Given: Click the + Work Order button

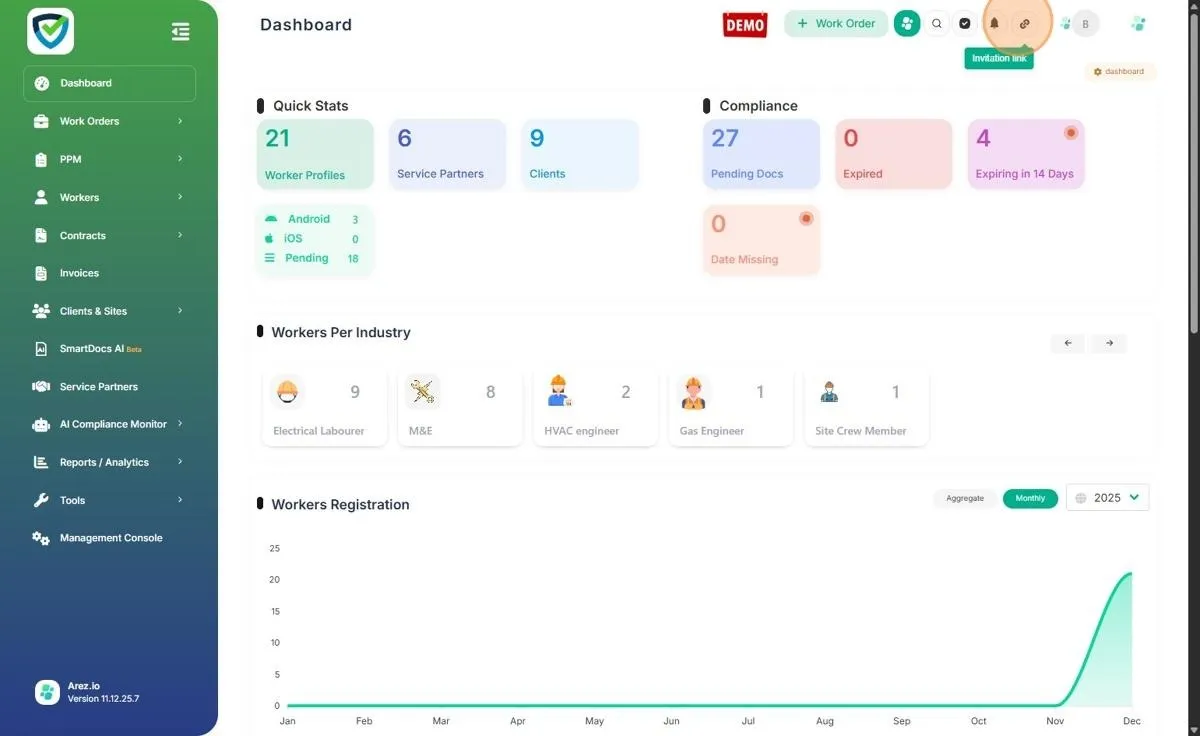Looking at the screenshot, I should click(835, 23).
